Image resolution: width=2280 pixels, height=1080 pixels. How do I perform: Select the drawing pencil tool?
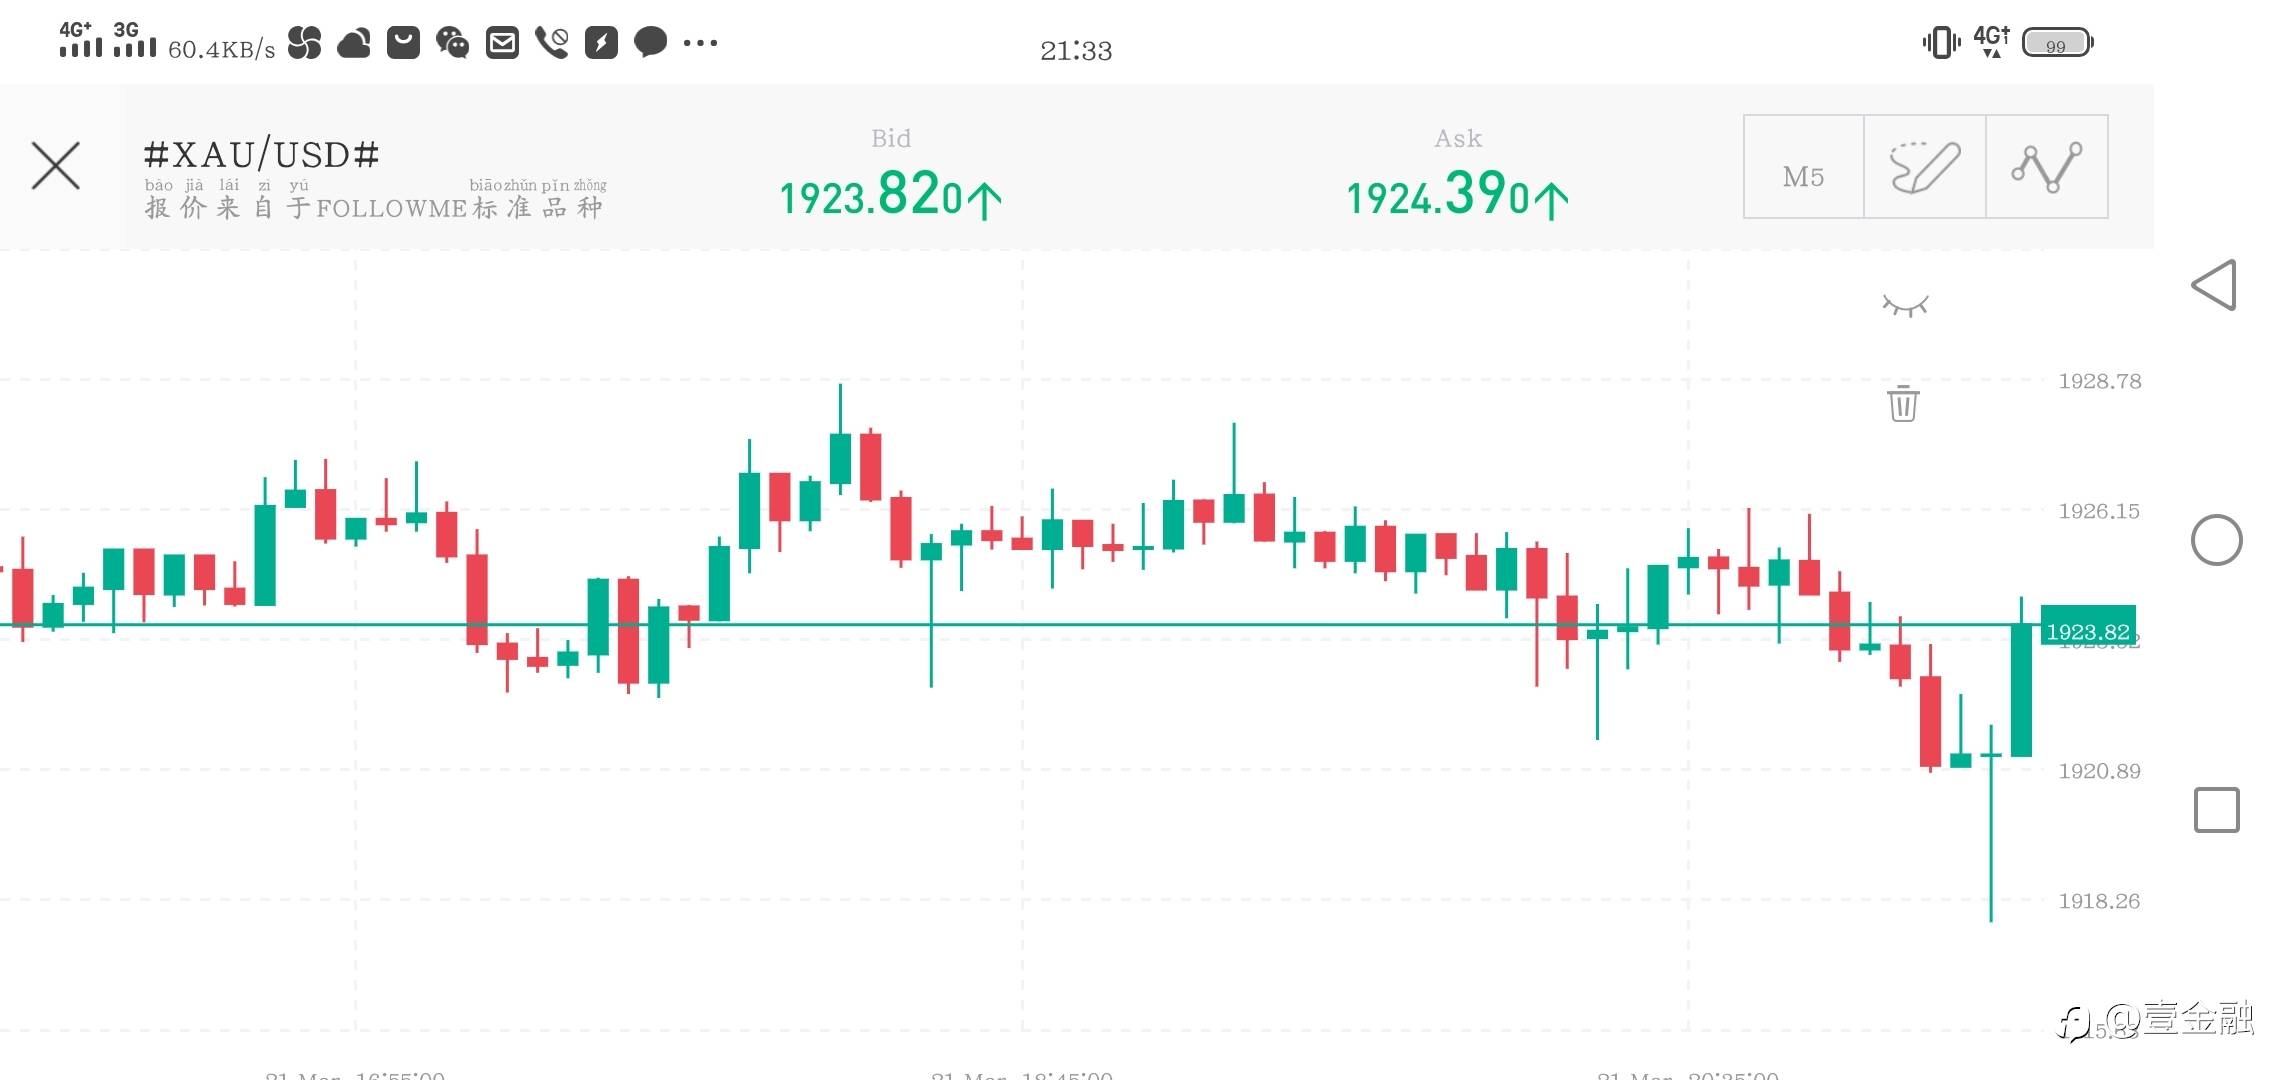click(x=1925, y=167)
